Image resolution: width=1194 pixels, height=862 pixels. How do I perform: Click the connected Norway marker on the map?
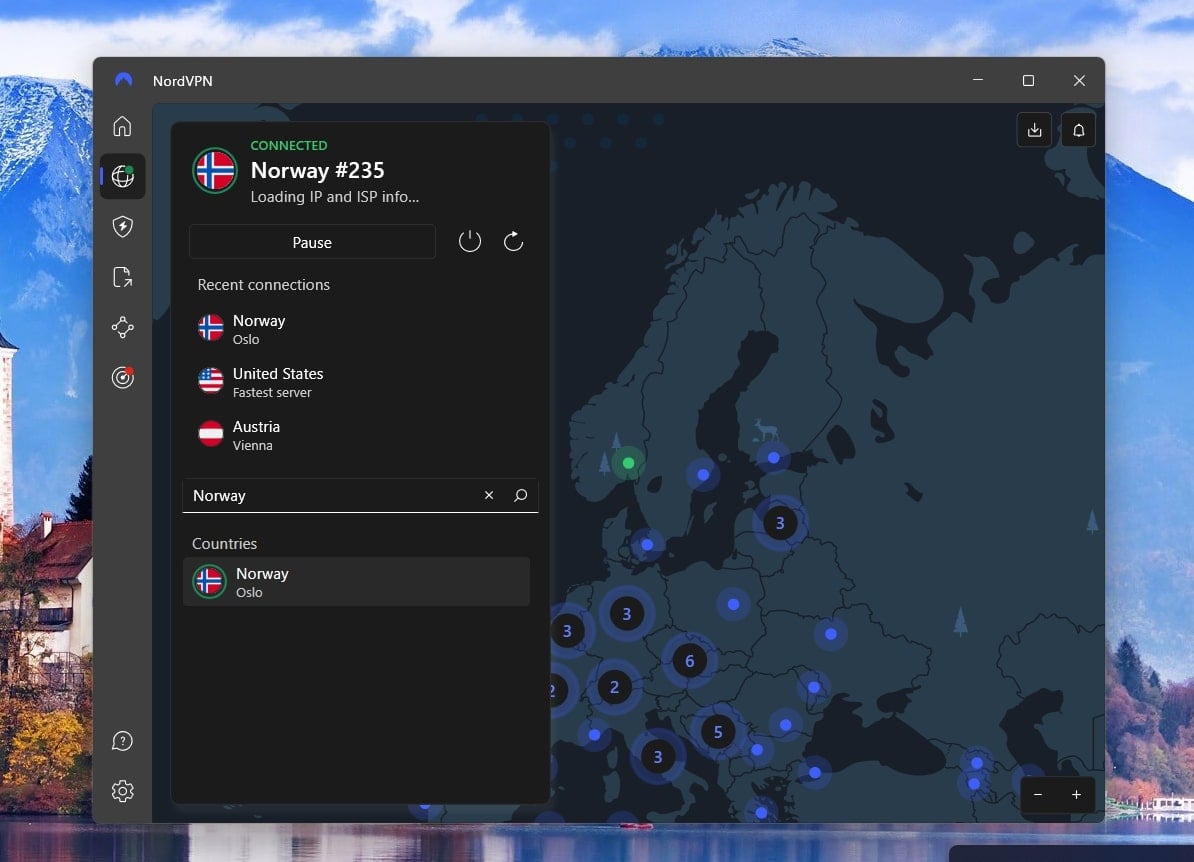(628, 462)
